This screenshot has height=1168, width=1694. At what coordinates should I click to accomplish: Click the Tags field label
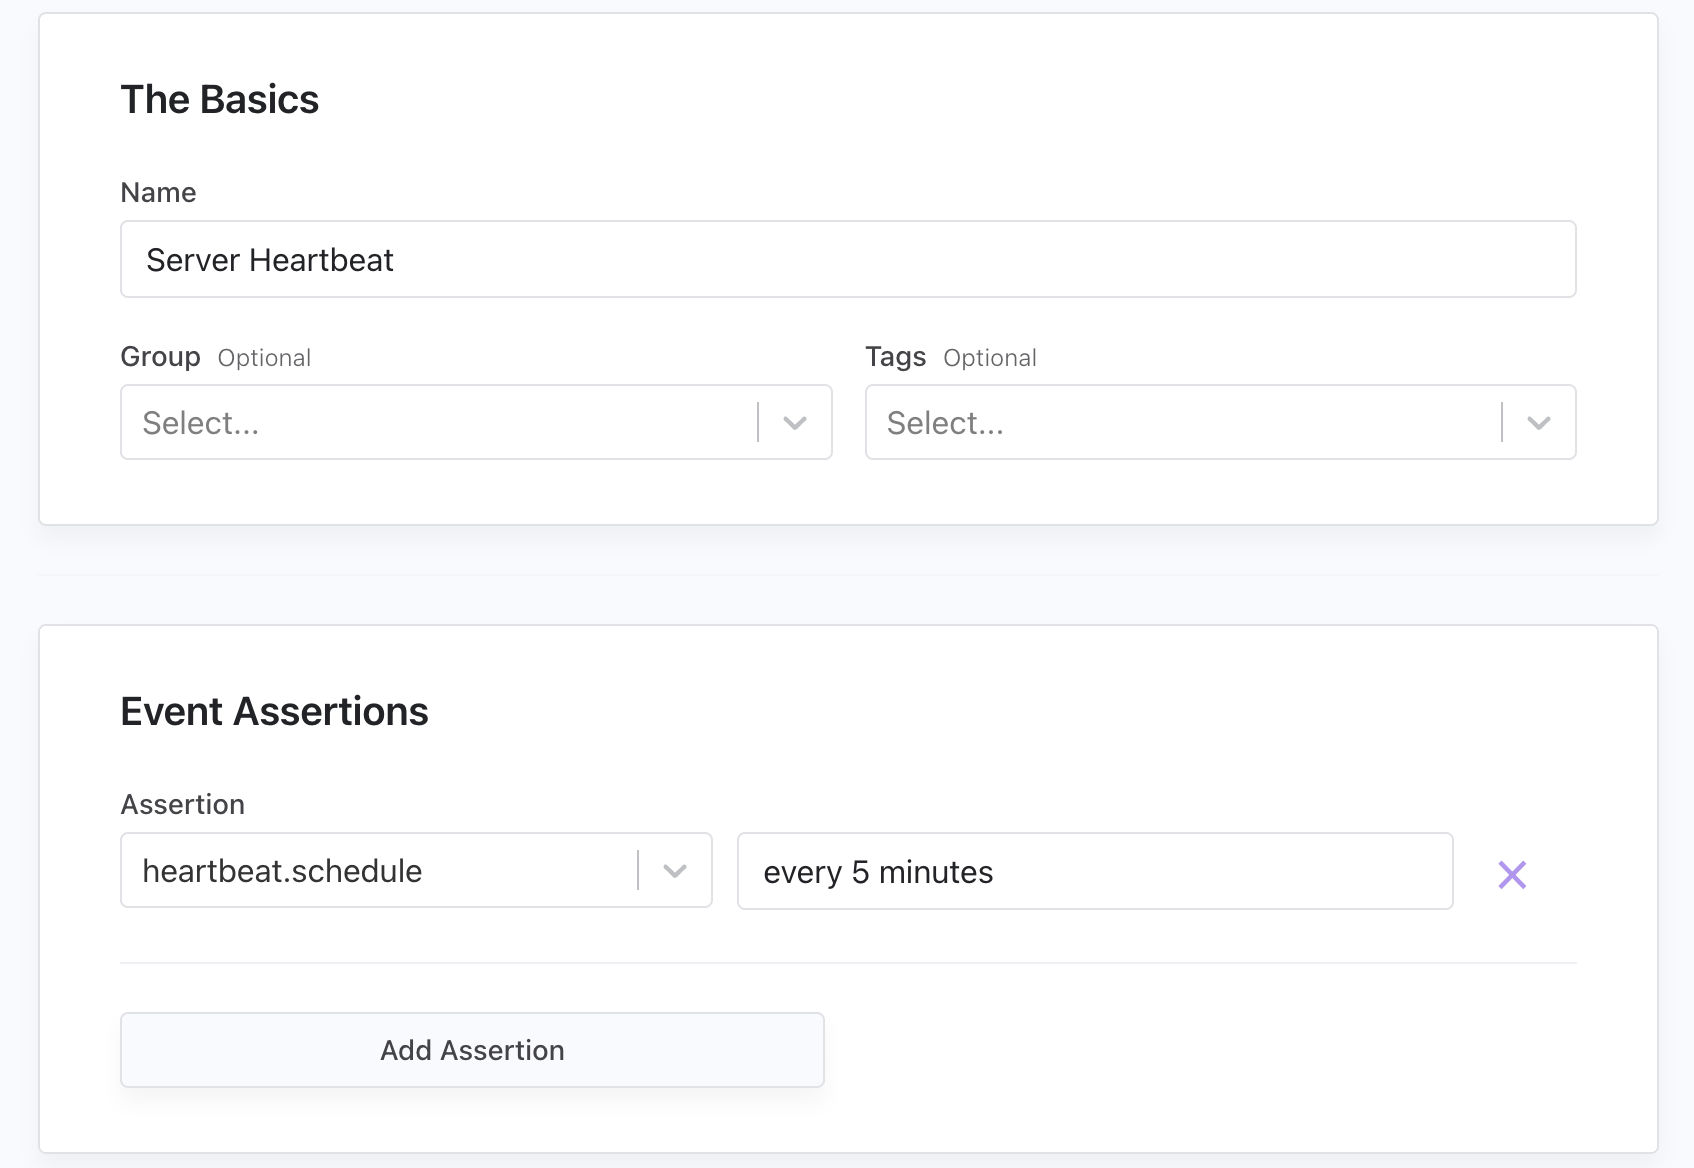[x=895, y=357]
